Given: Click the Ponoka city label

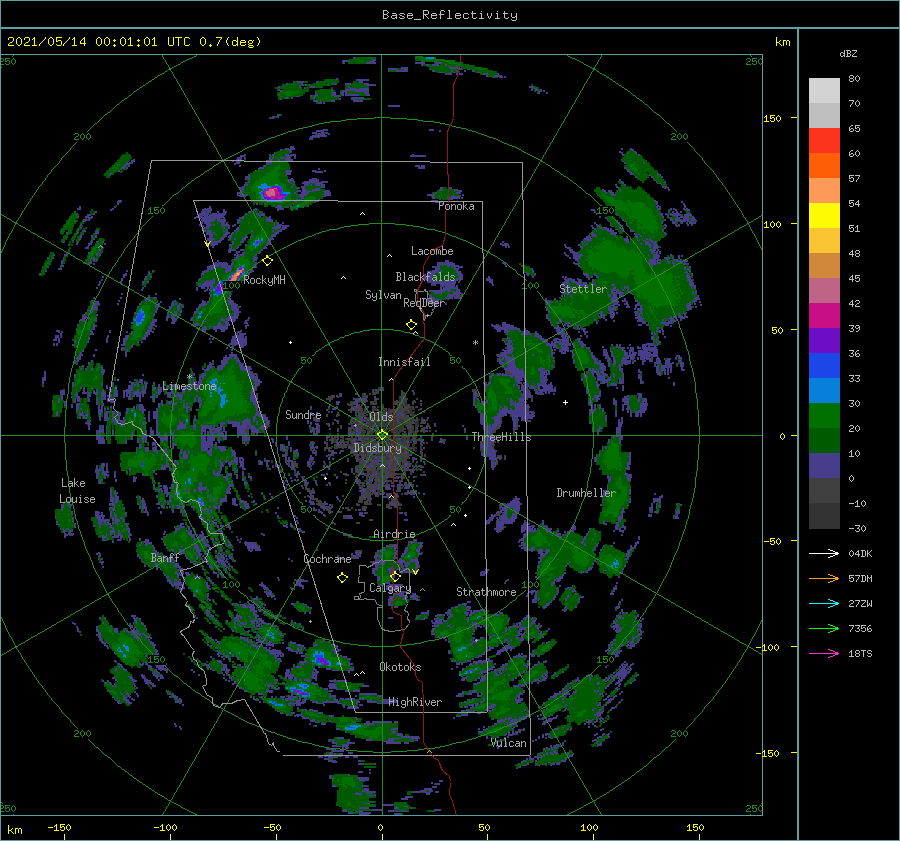Looking at the screenshot, I should (x=456, y=206).
